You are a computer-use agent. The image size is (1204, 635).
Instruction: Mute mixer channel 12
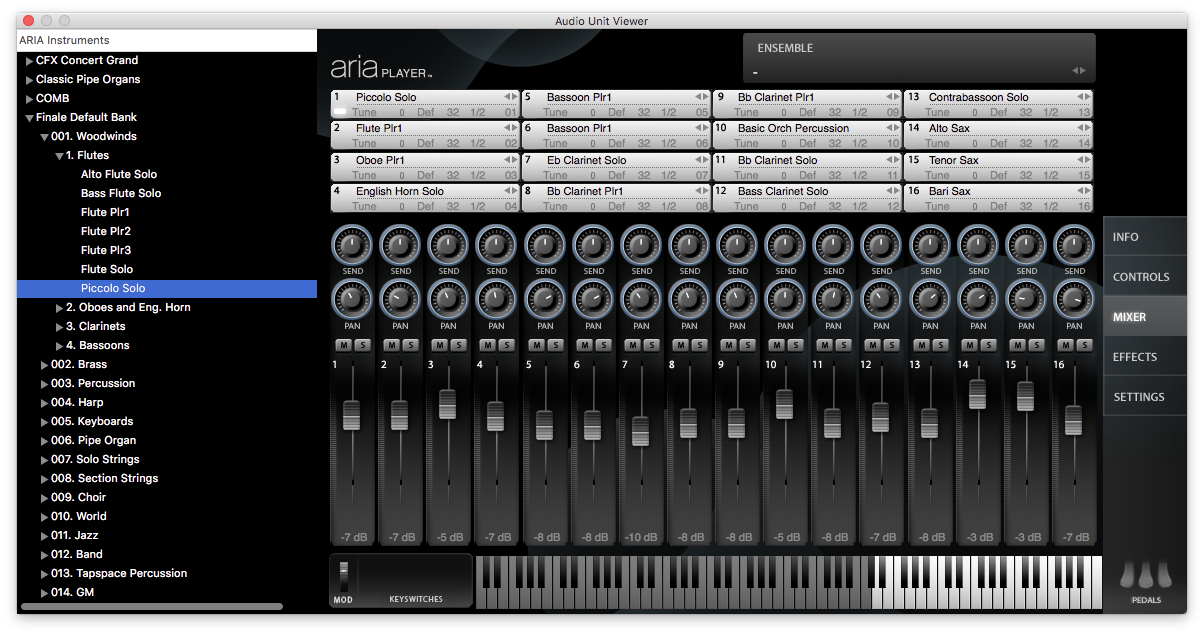873,345
